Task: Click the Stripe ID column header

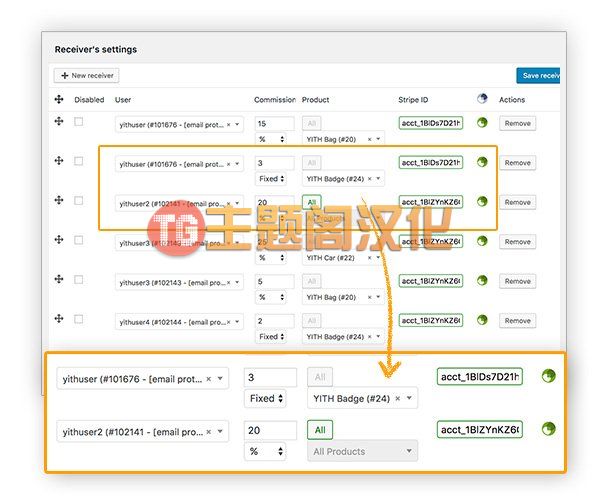Action: [413, 99]
